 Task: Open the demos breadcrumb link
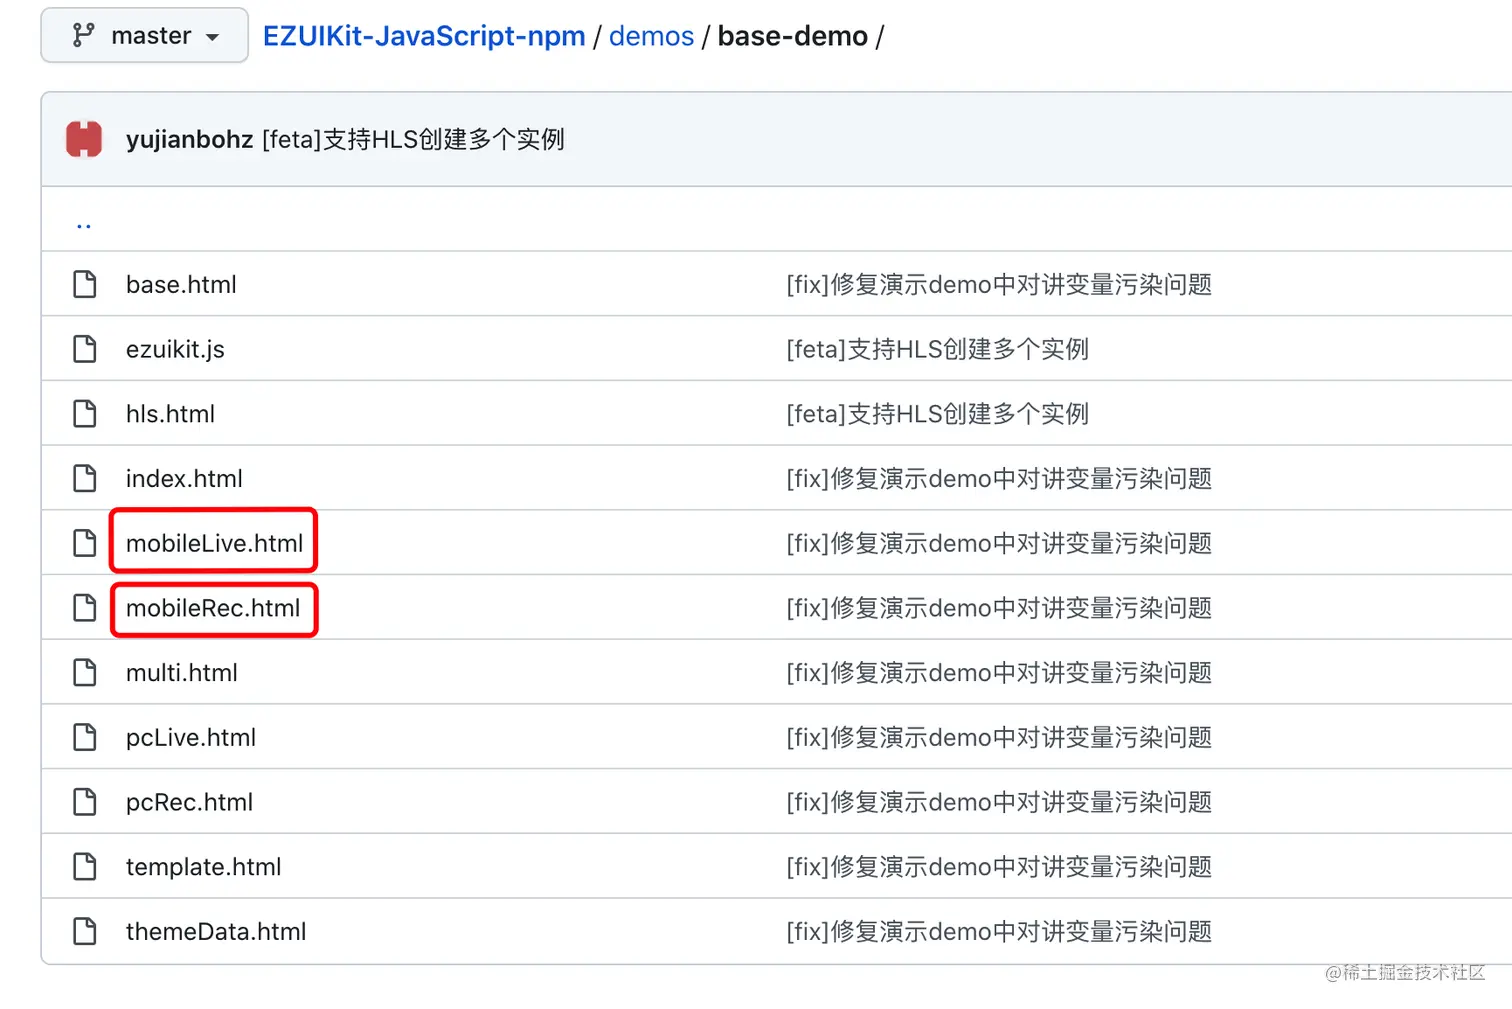(651, 36)
